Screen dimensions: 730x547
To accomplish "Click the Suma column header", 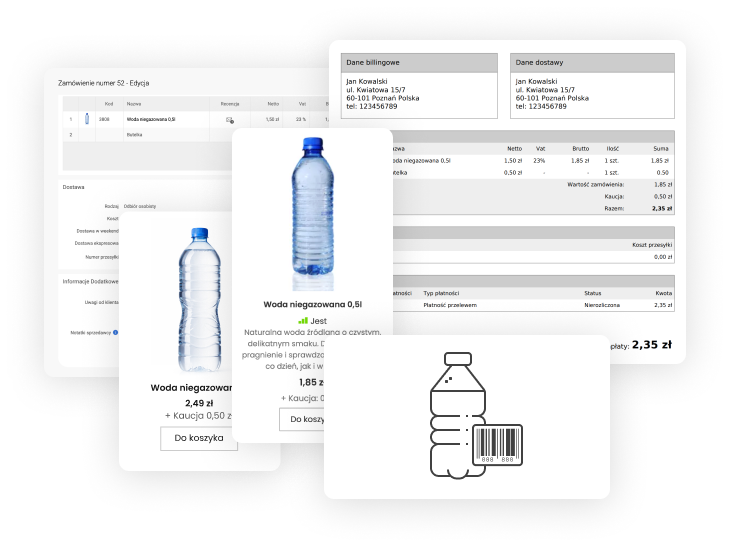I will (661, 149).
